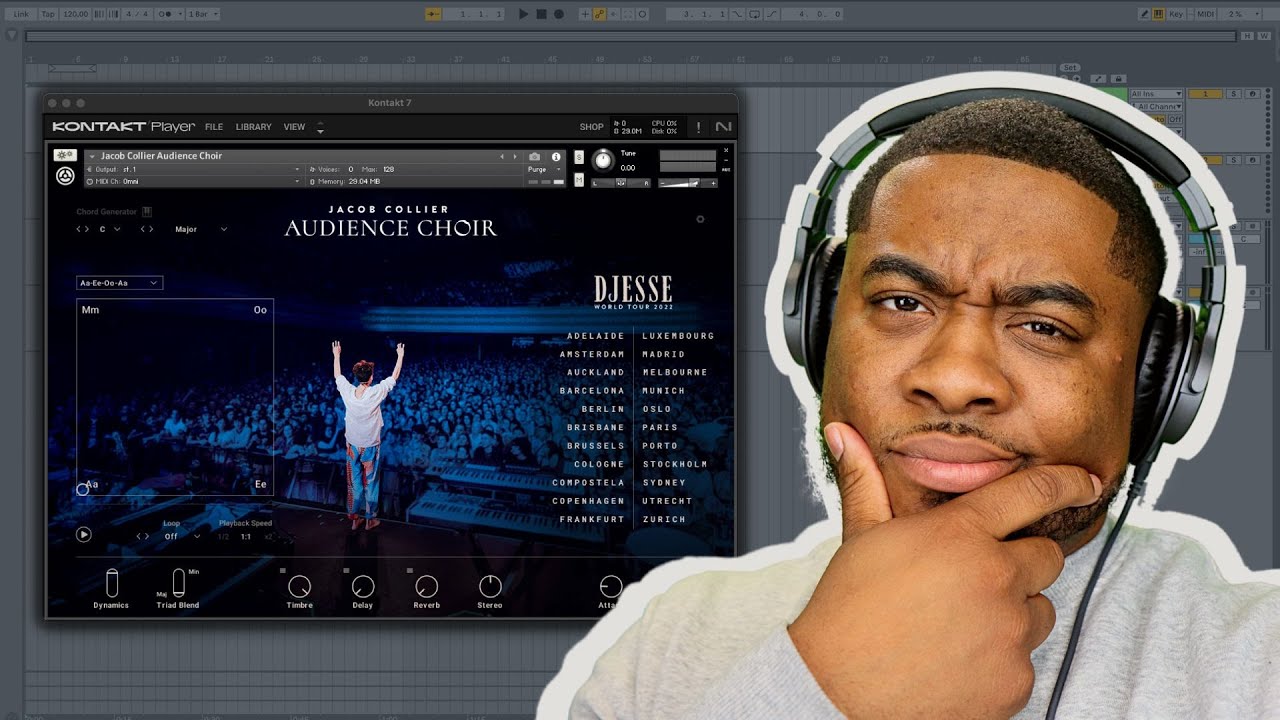Click the Stereo knob
This screenshot has width=1280, height=720.
490,586
